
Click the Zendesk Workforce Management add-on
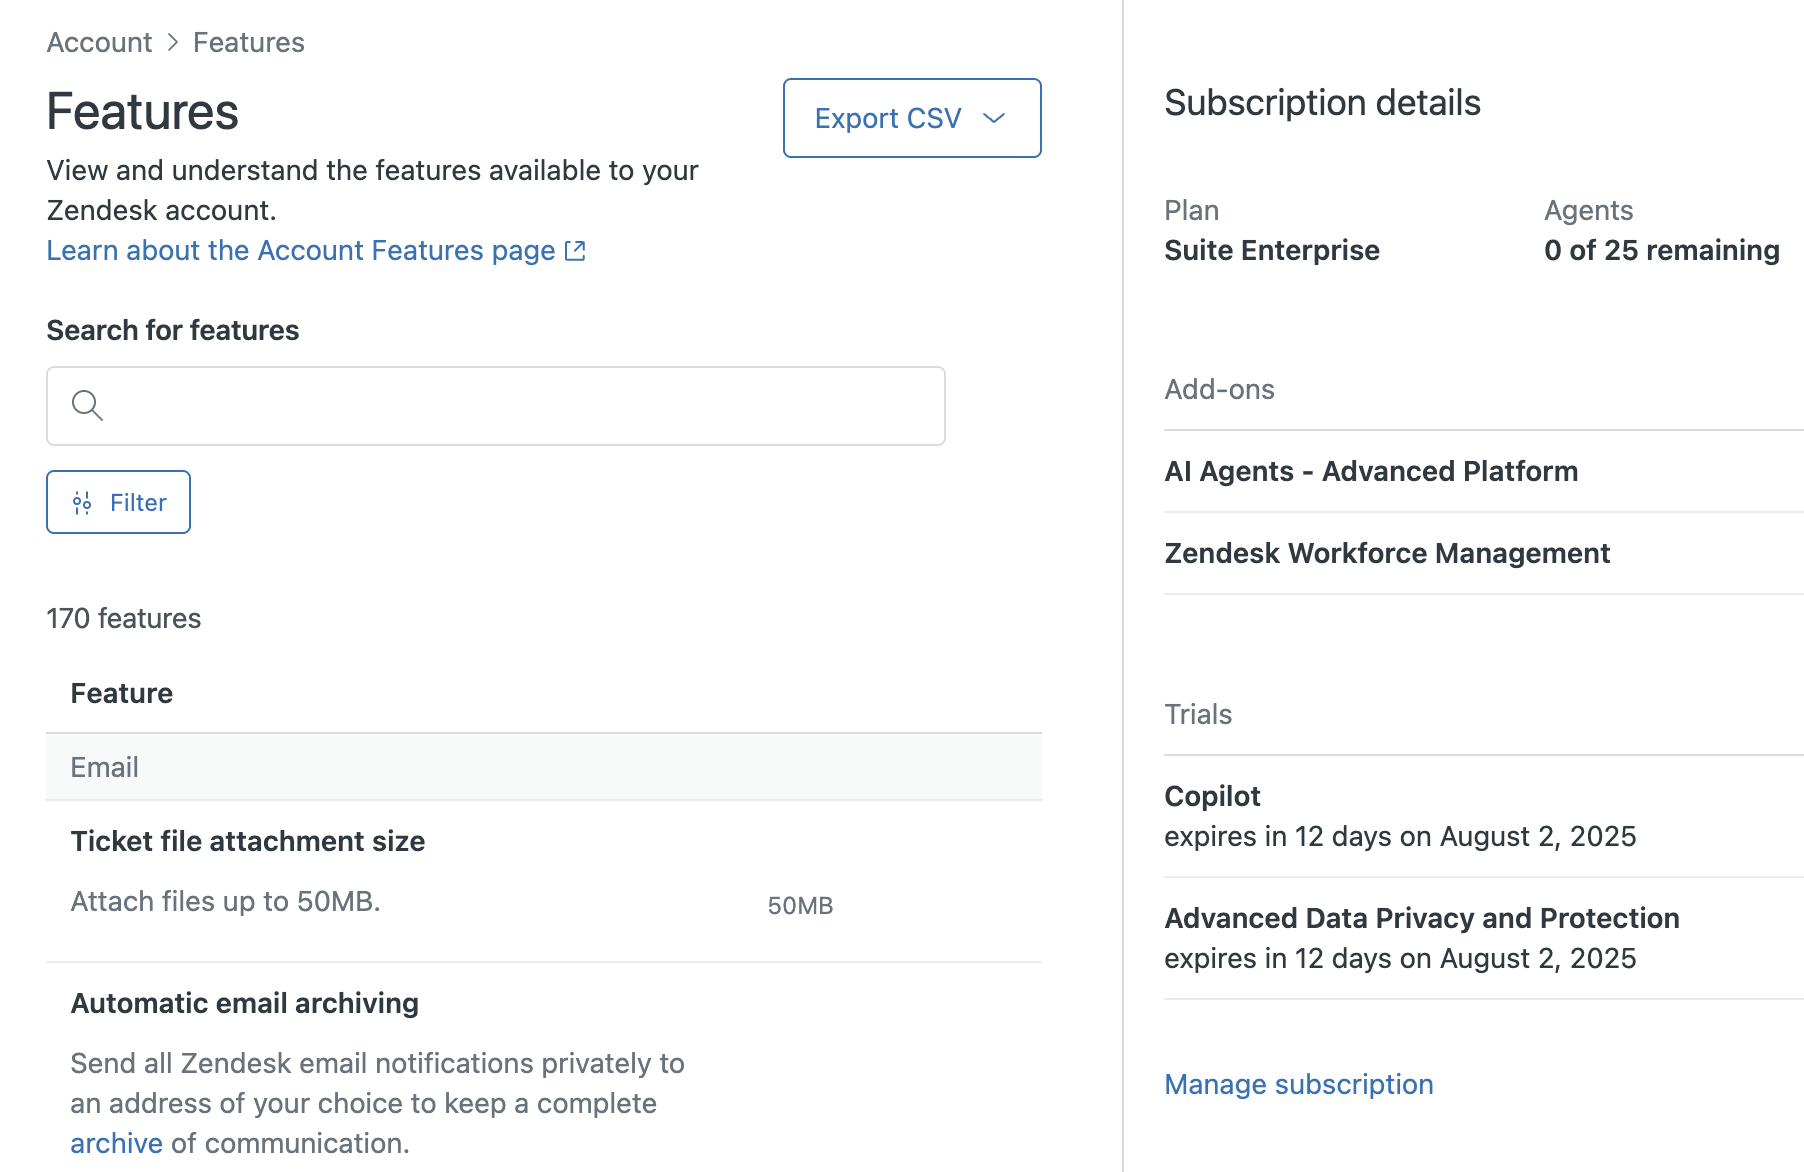click(x=1387, y=553)
